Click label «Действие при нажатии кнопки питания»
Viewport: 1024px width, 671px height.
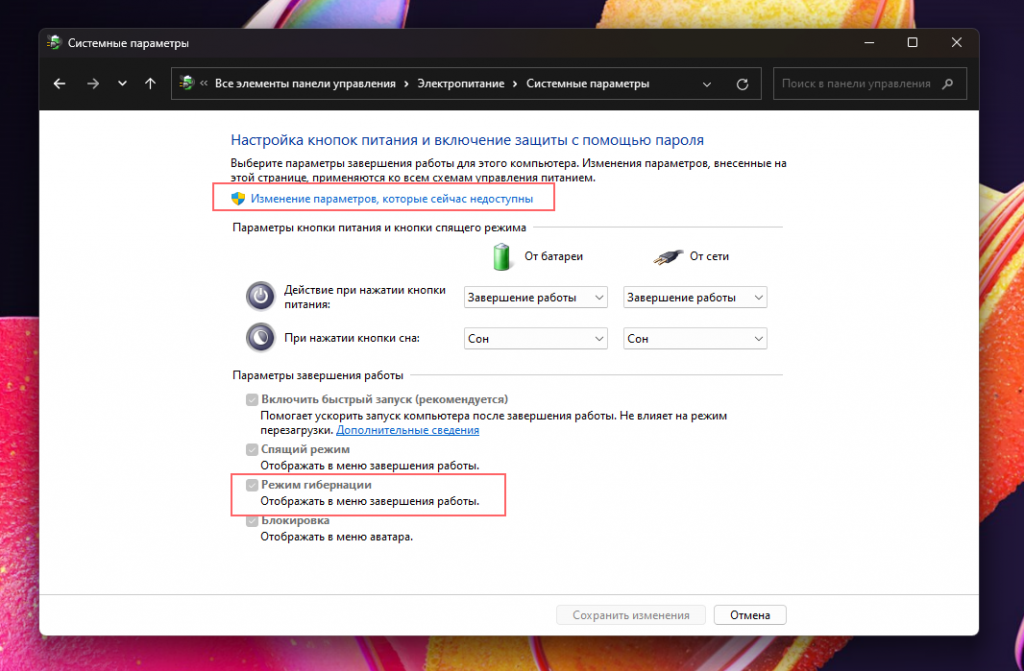pos(364,297)
